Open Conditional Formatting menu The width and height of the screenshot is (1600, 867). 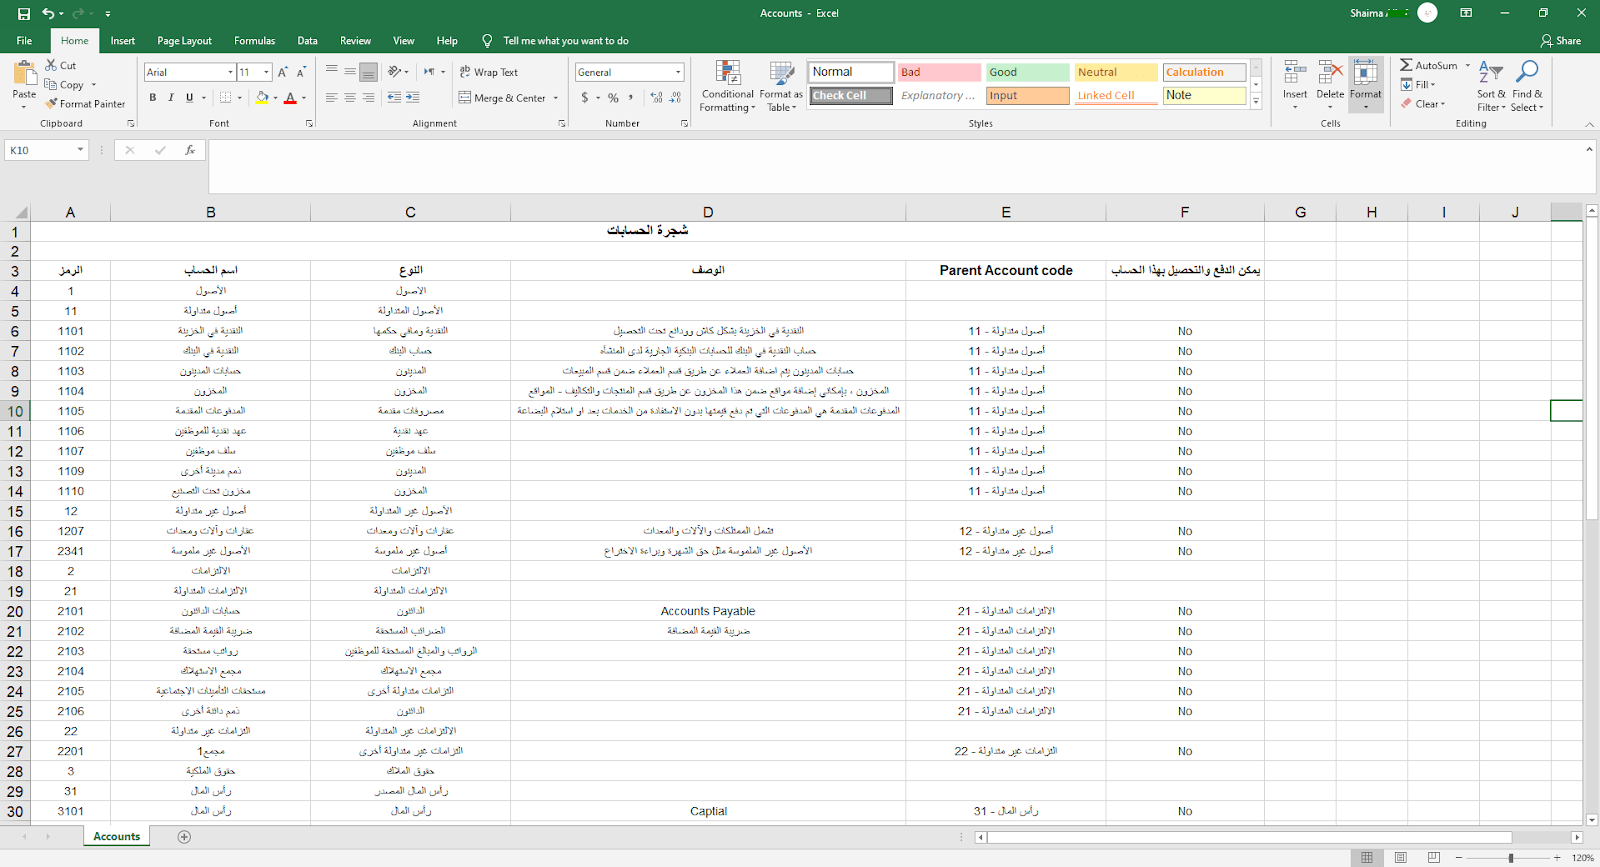tap(728, 86)
